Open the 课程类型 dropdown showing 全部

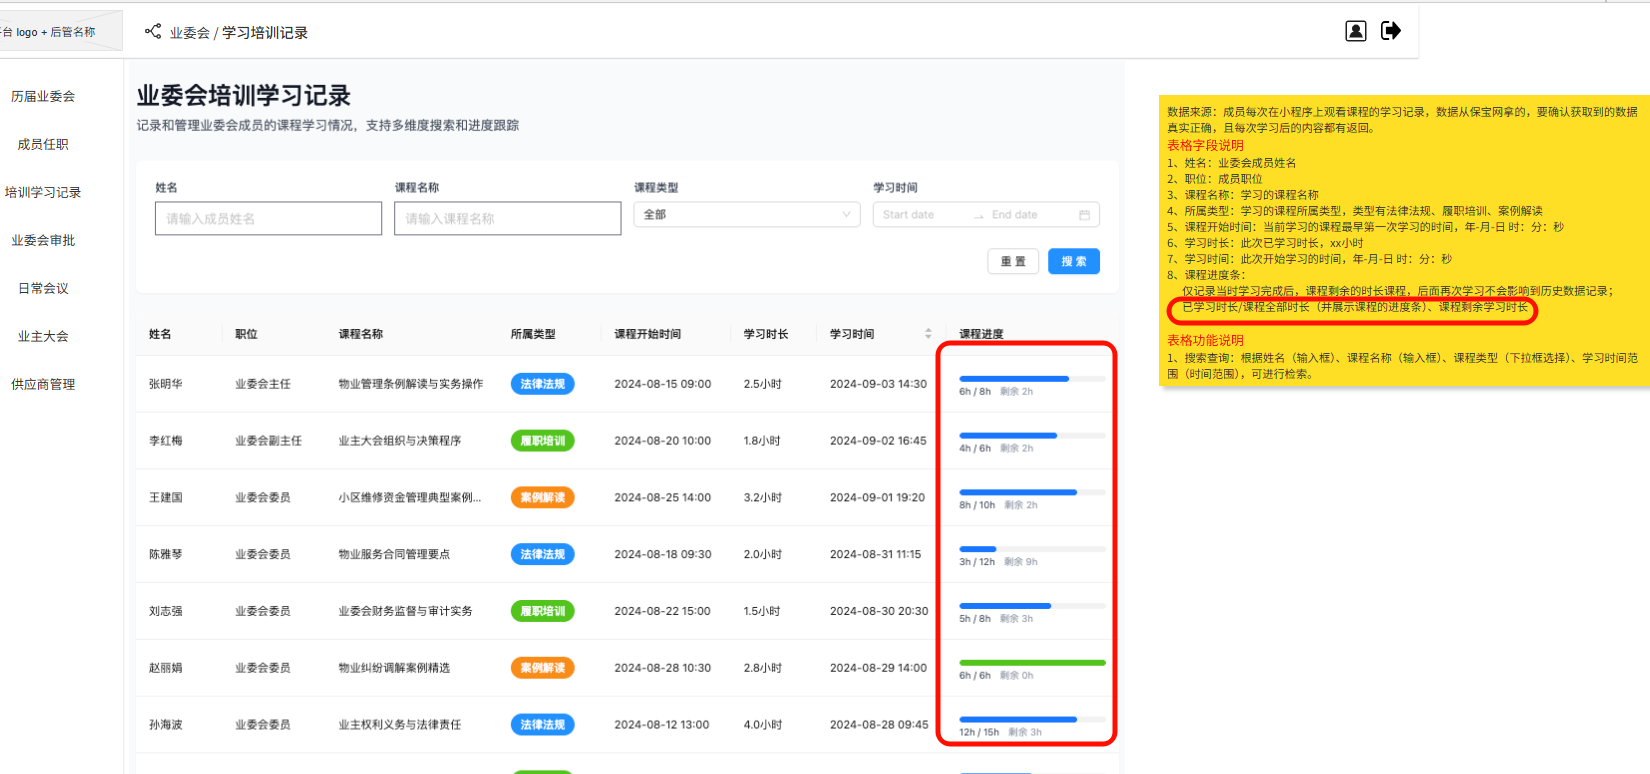pos(746,215)
